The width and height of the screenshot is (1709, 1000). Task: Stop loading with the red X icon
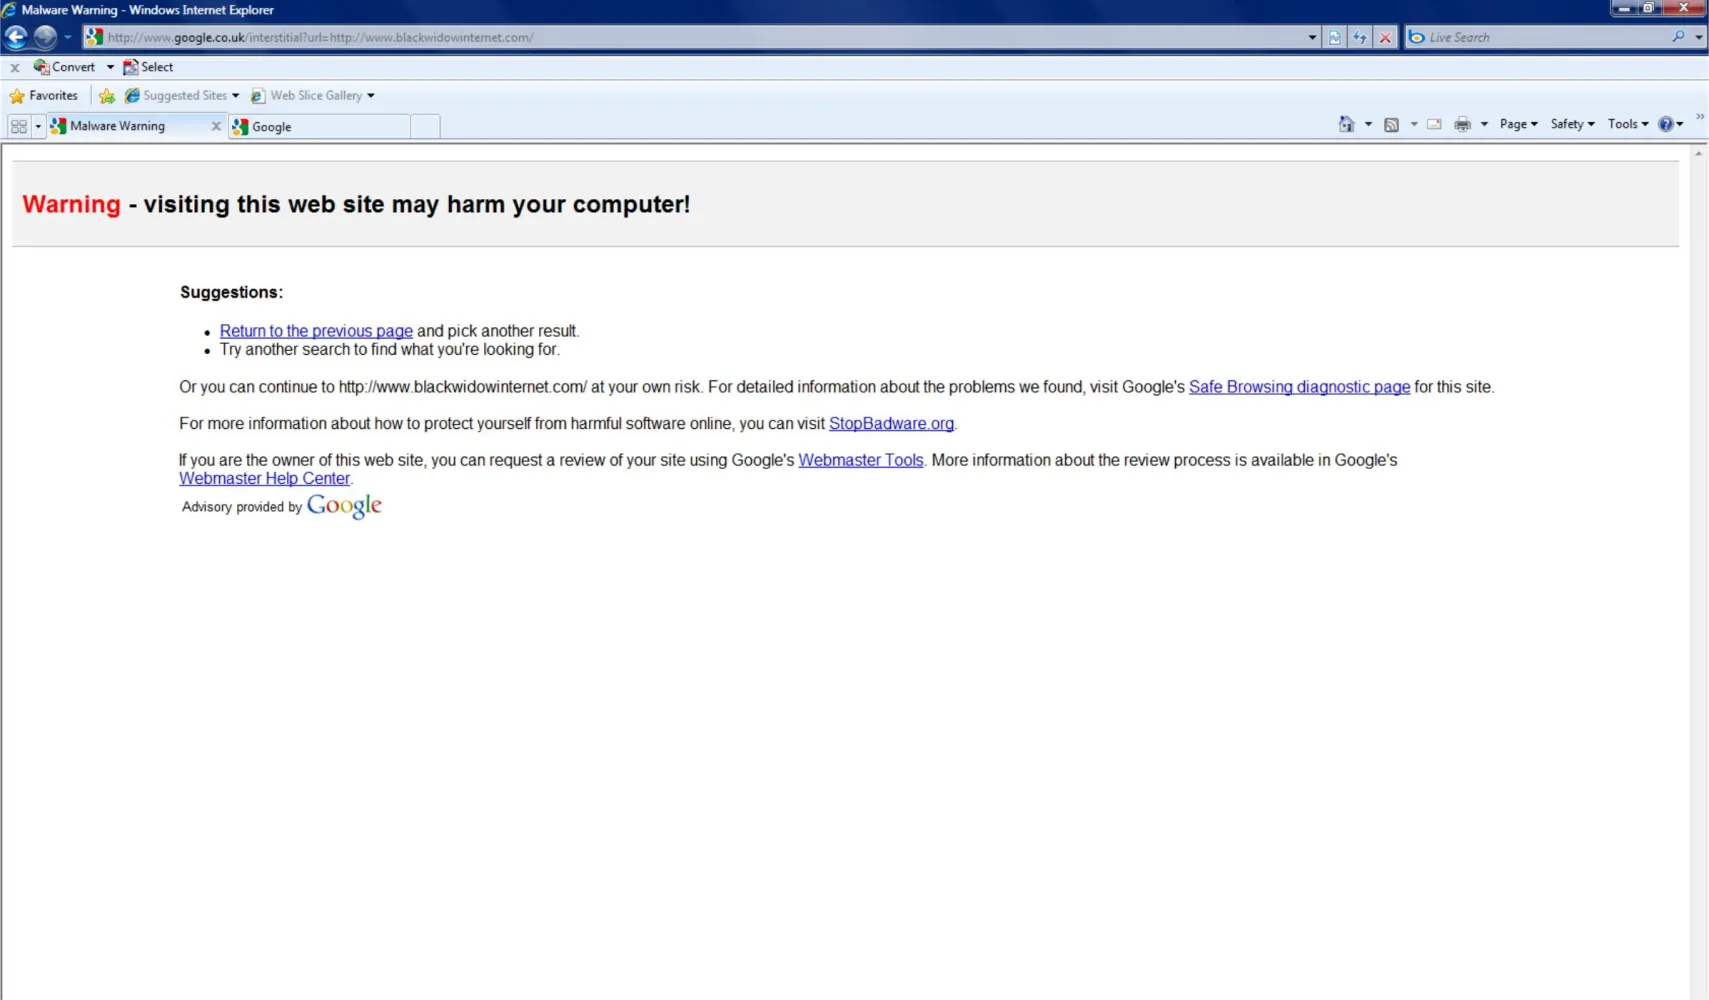pos(1385,37)
